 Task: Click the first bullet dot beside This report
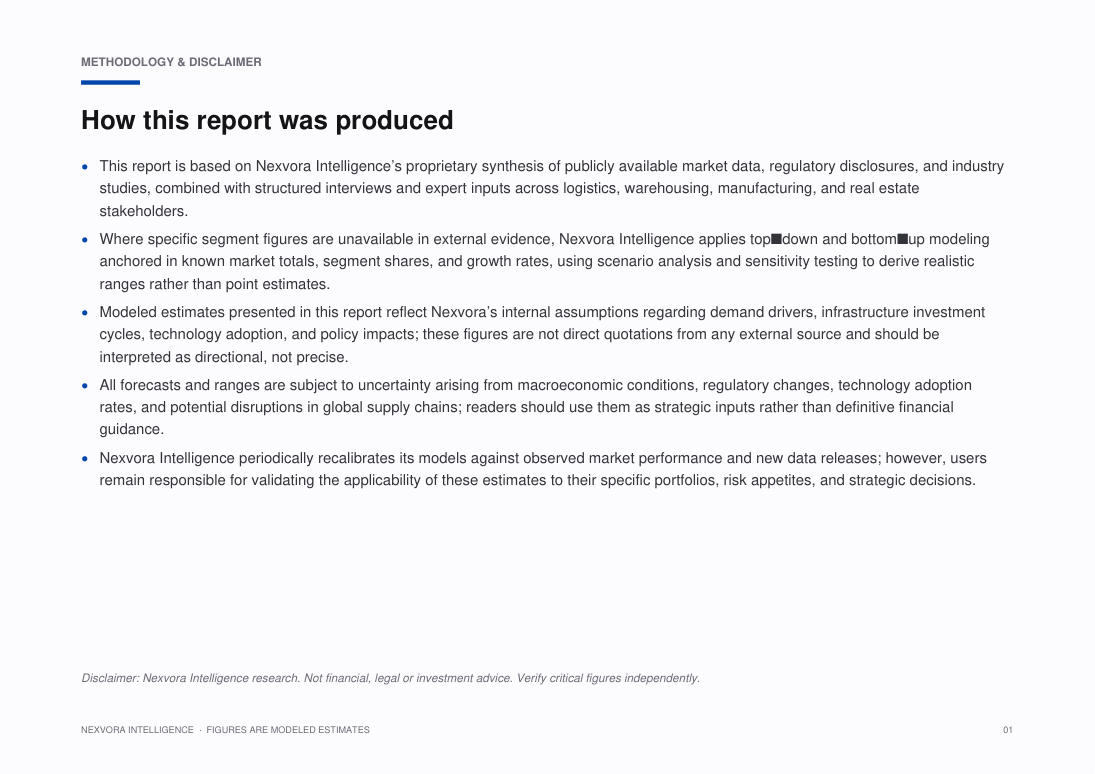tap(85, 167)
